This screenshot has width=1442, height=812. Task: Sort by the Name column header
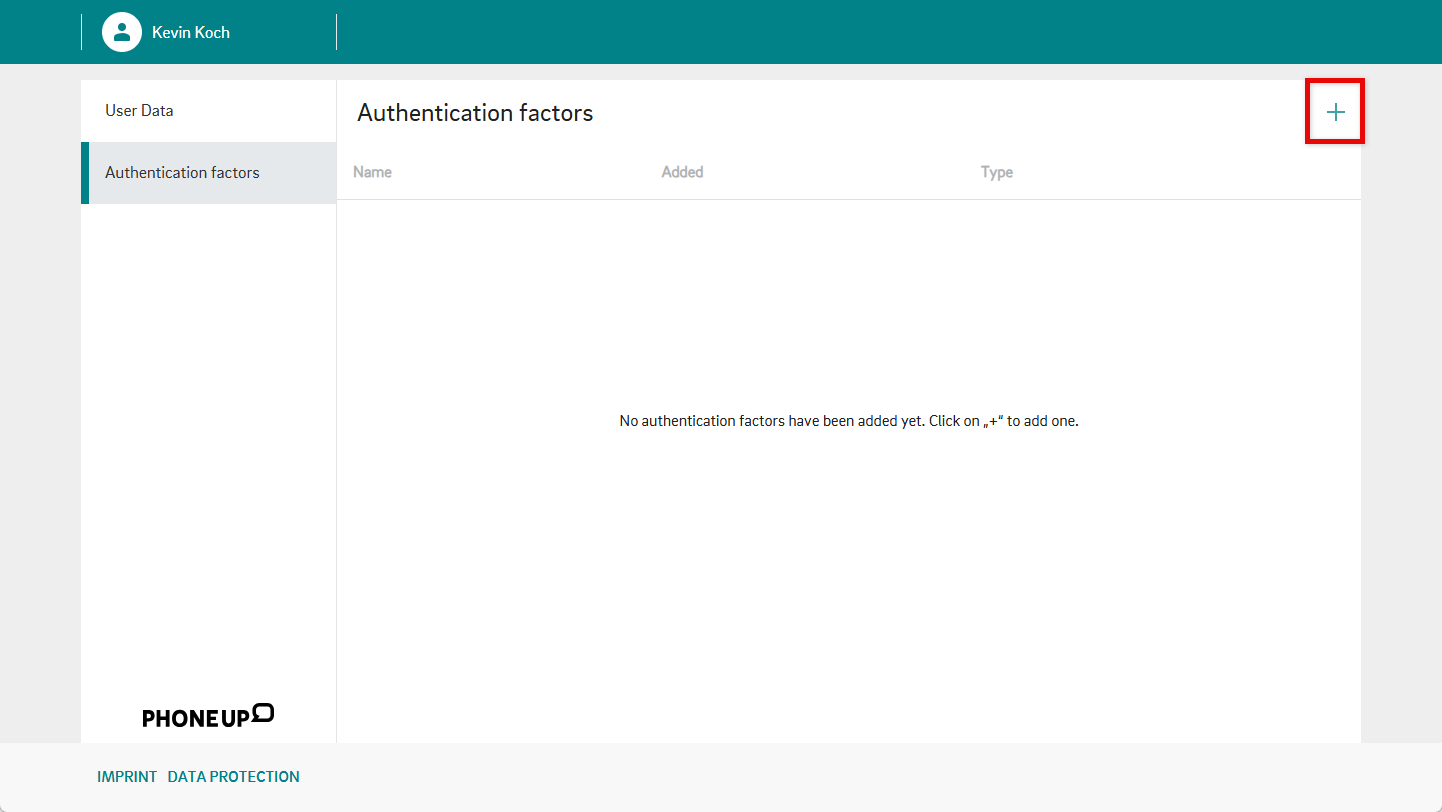372,172
